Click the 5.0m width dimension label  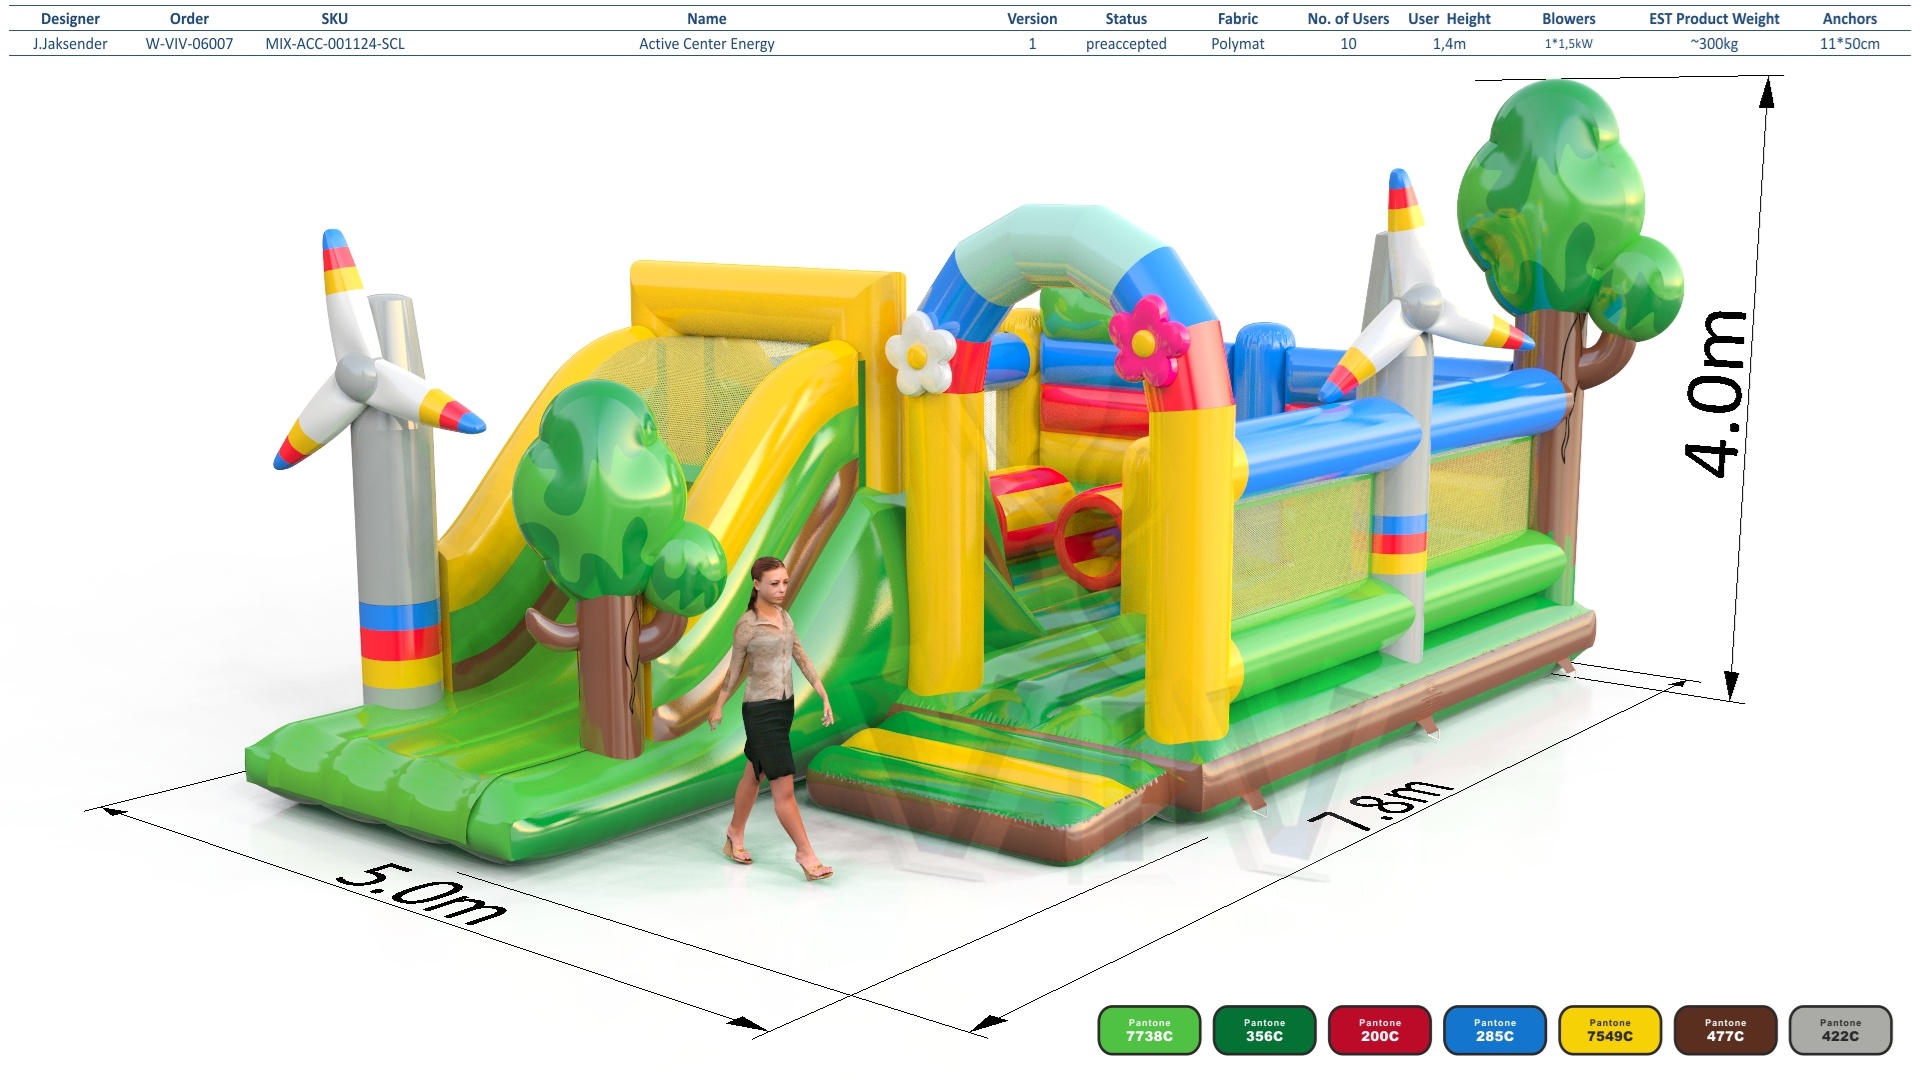421,893
